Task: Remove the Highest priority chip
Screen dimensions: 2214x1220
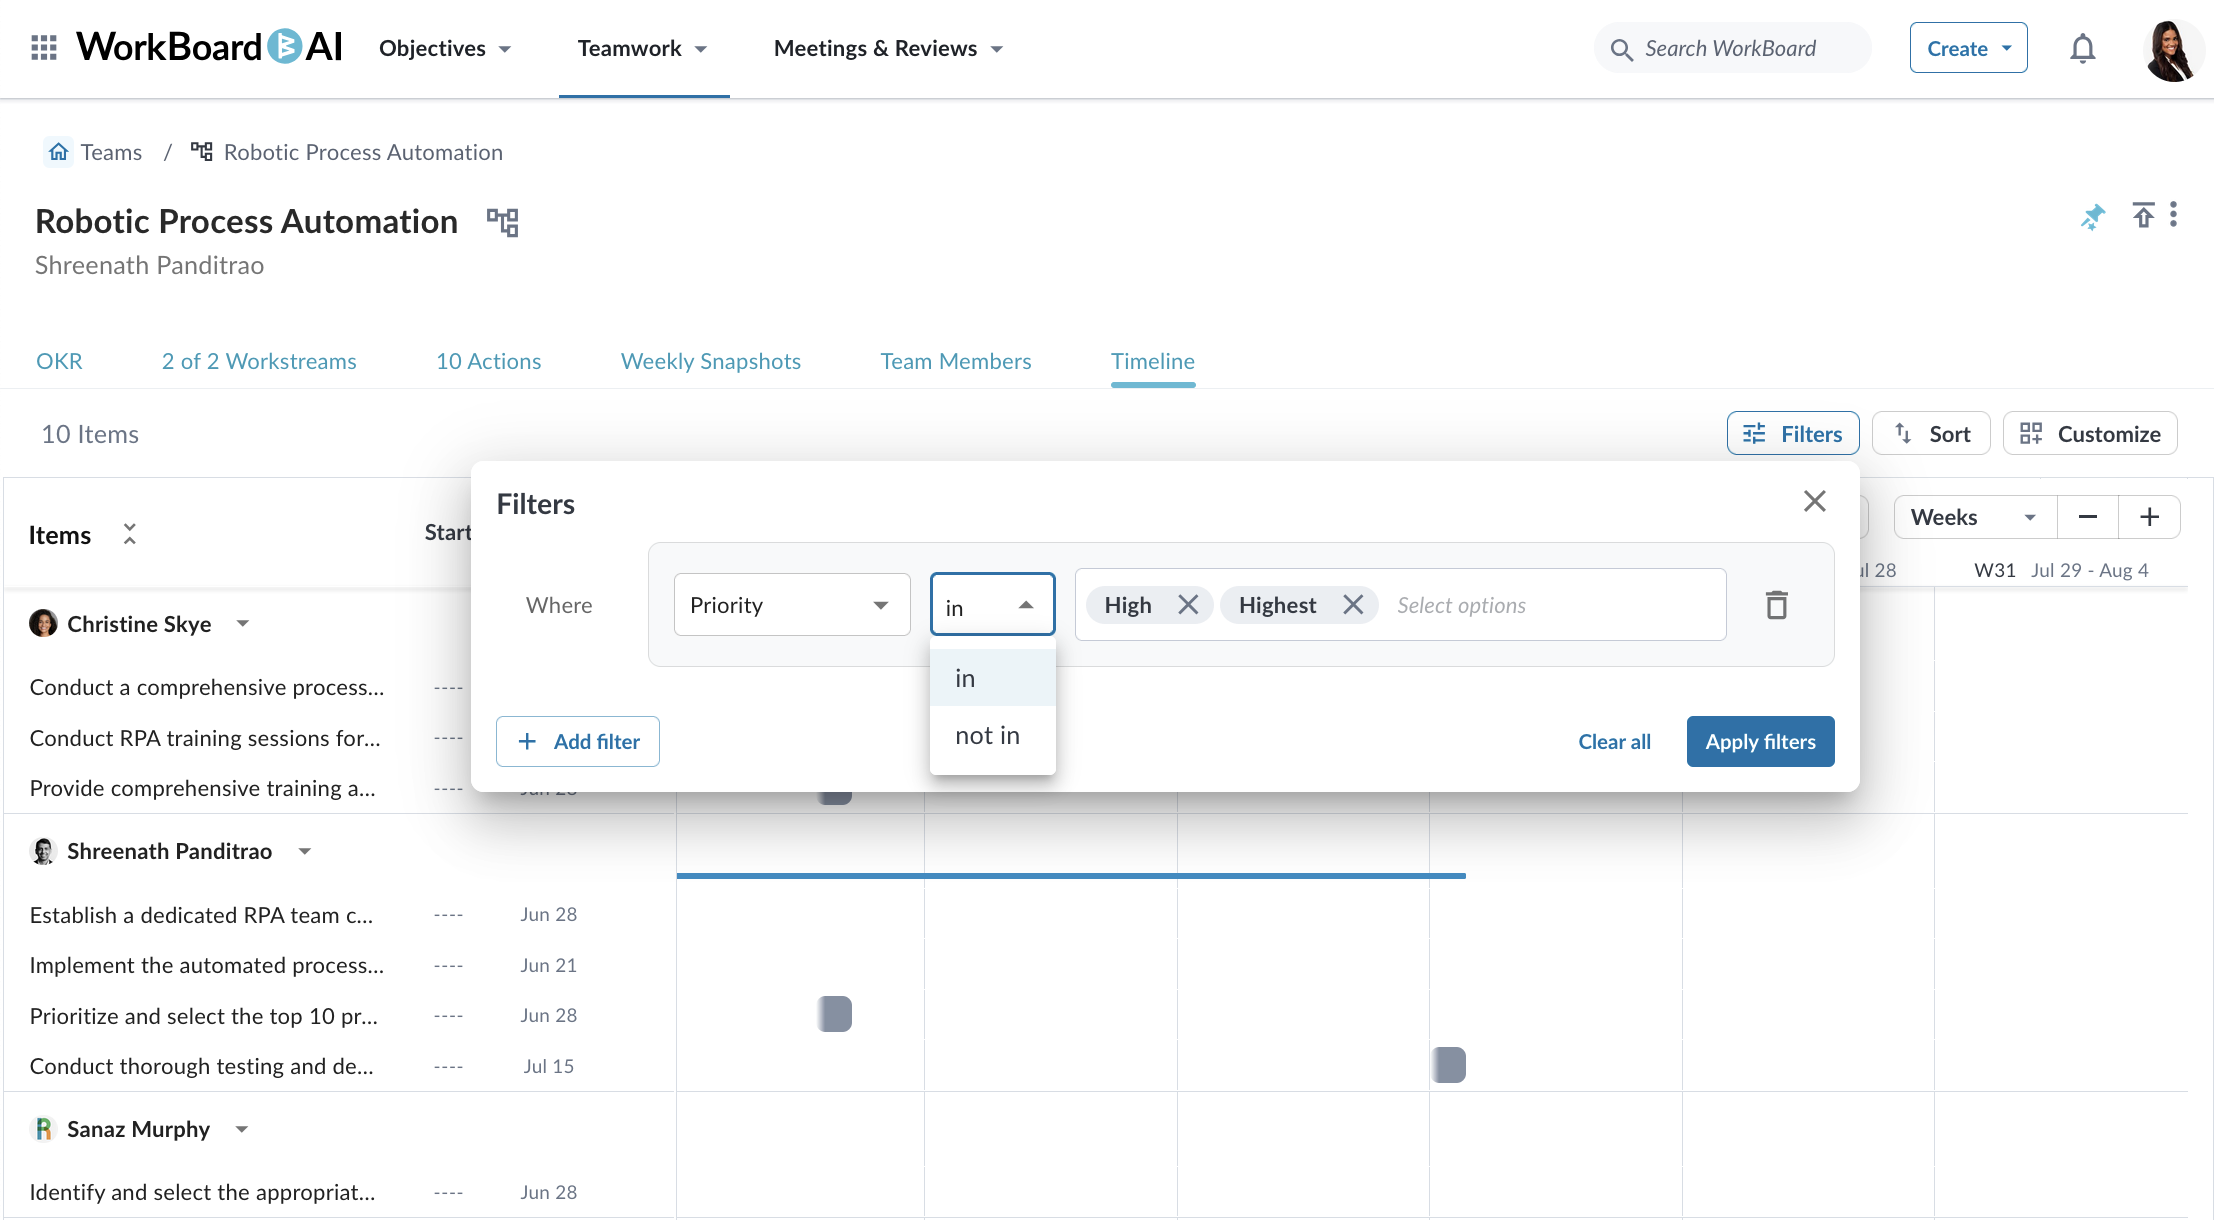Action: [x=1352, y=605]
